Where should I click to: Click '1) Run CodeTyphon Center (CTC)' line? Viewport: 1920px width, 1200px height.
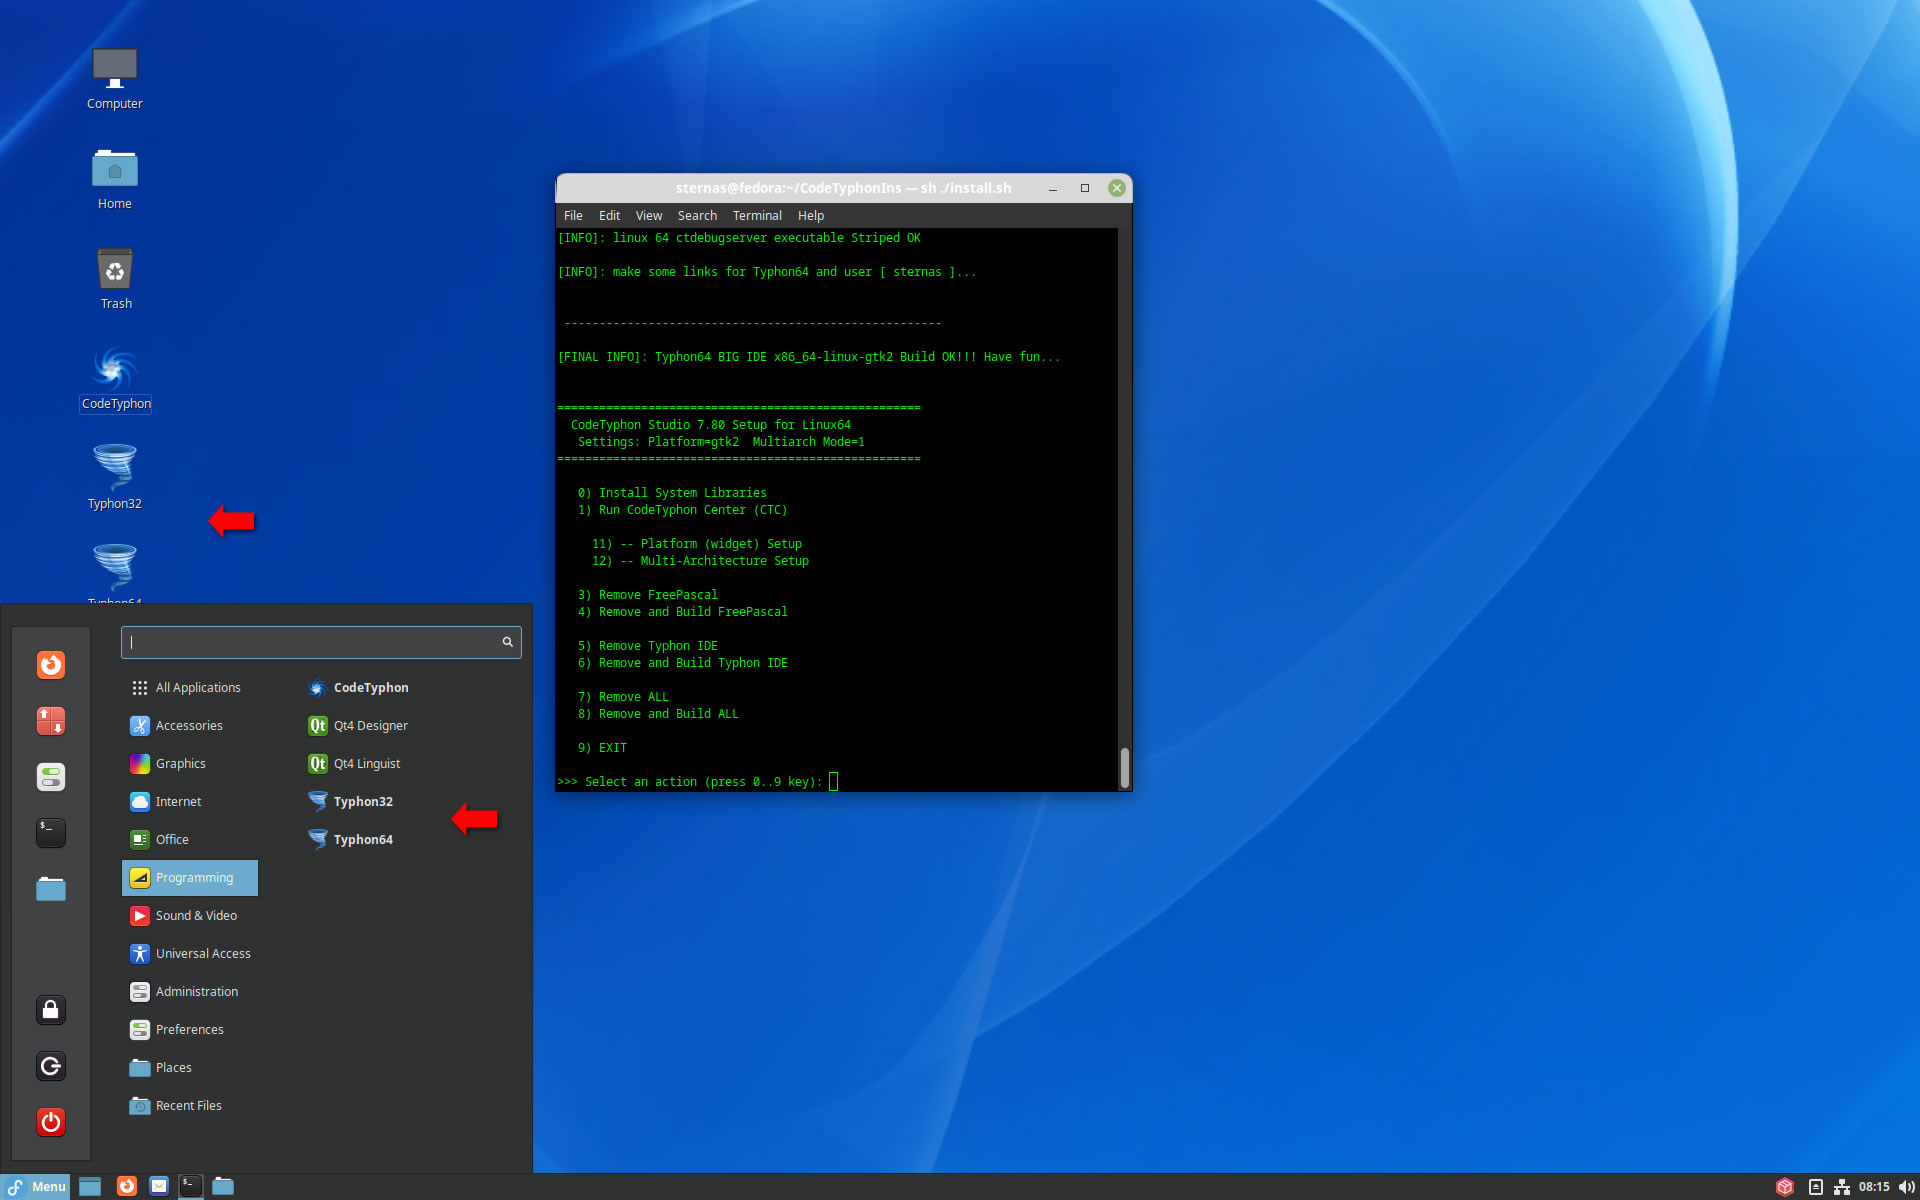pyautogui.click(x=682, y=510)
